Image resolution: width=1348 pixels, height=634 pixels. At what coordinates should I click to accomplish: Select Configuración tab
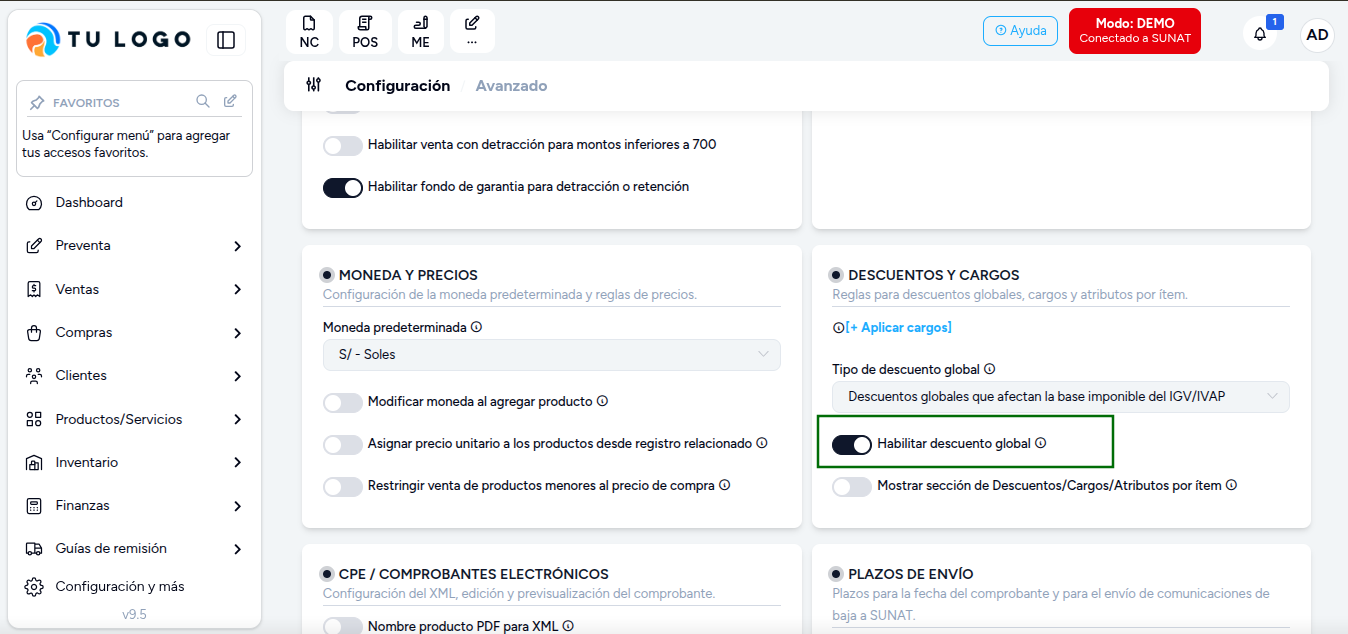click(x=398, y=86)
